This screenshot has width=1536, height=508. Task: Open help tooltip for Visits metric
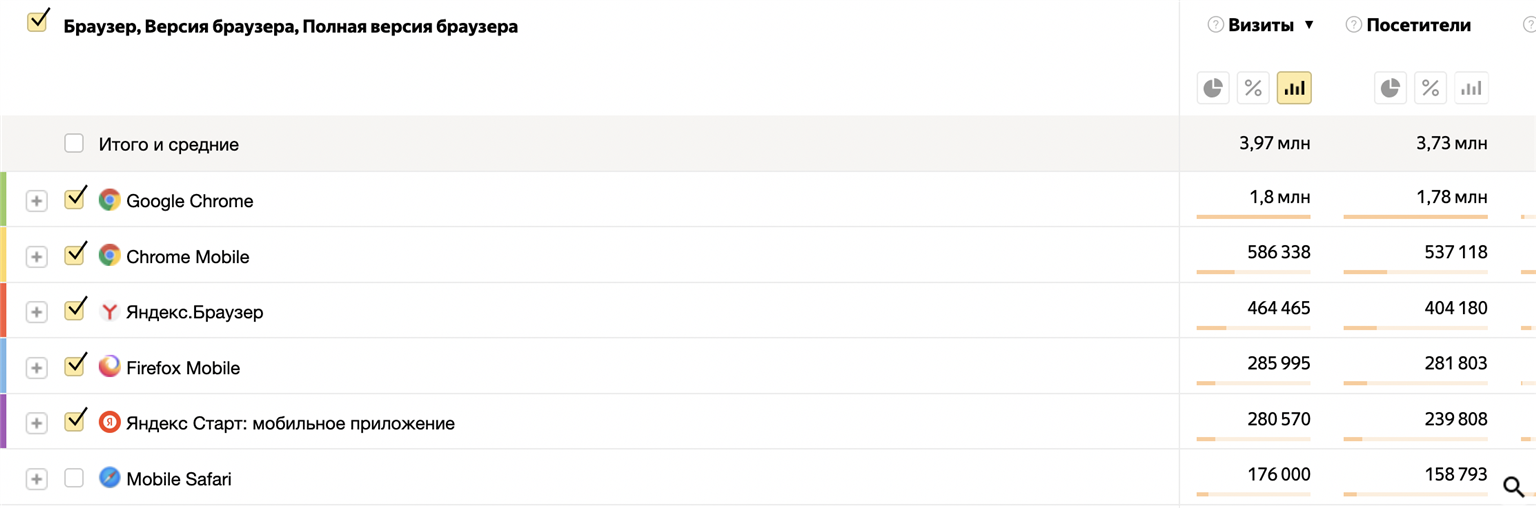[x=1216, y=25]
